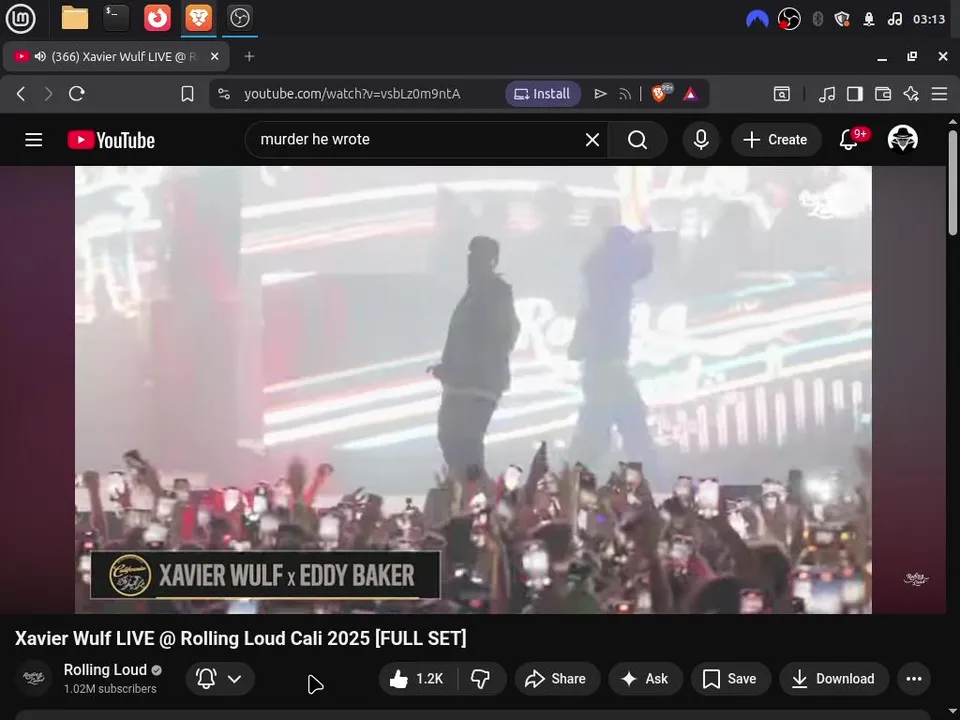The image size is (960, 720).
Task: Click the Share button
Action: 556,678
